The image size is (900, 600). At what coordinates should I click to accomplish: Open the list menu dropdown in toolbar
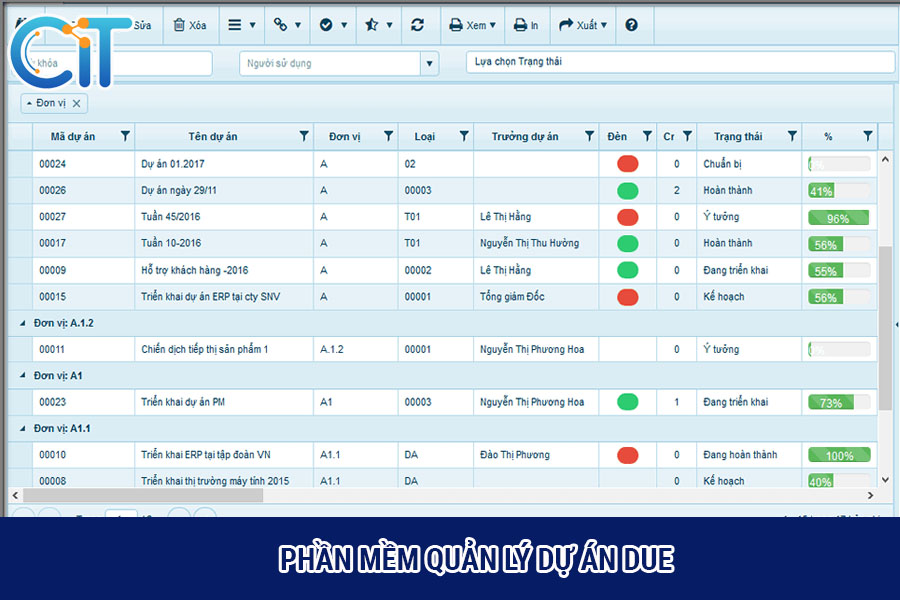(242, 25)
